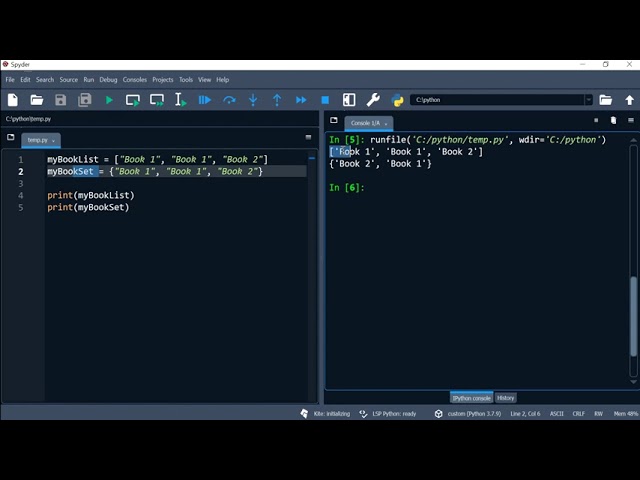Open editor pane options menu icon
Image resolution: width=640 pixels, height=480 pixels.
point(308,137)
